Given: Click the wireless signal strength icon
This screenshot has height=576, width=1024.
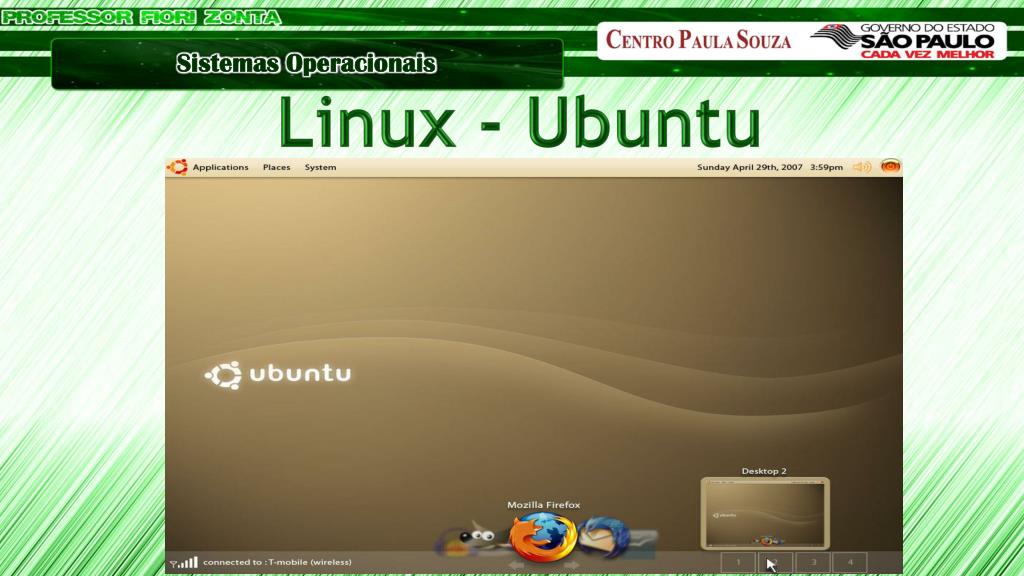Looking at the screenshot, I should [x=184, y=562].
